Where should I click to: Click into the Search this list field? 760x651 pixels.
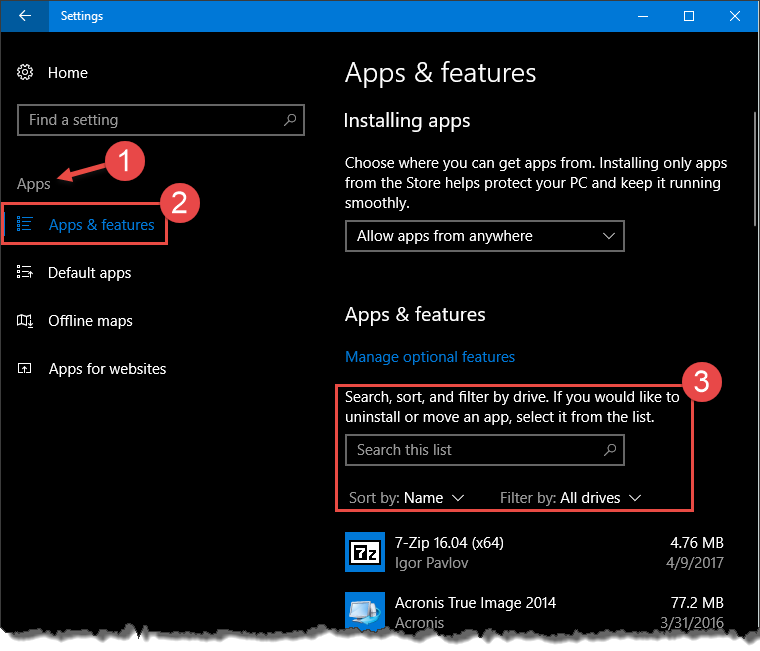[485, 450]
